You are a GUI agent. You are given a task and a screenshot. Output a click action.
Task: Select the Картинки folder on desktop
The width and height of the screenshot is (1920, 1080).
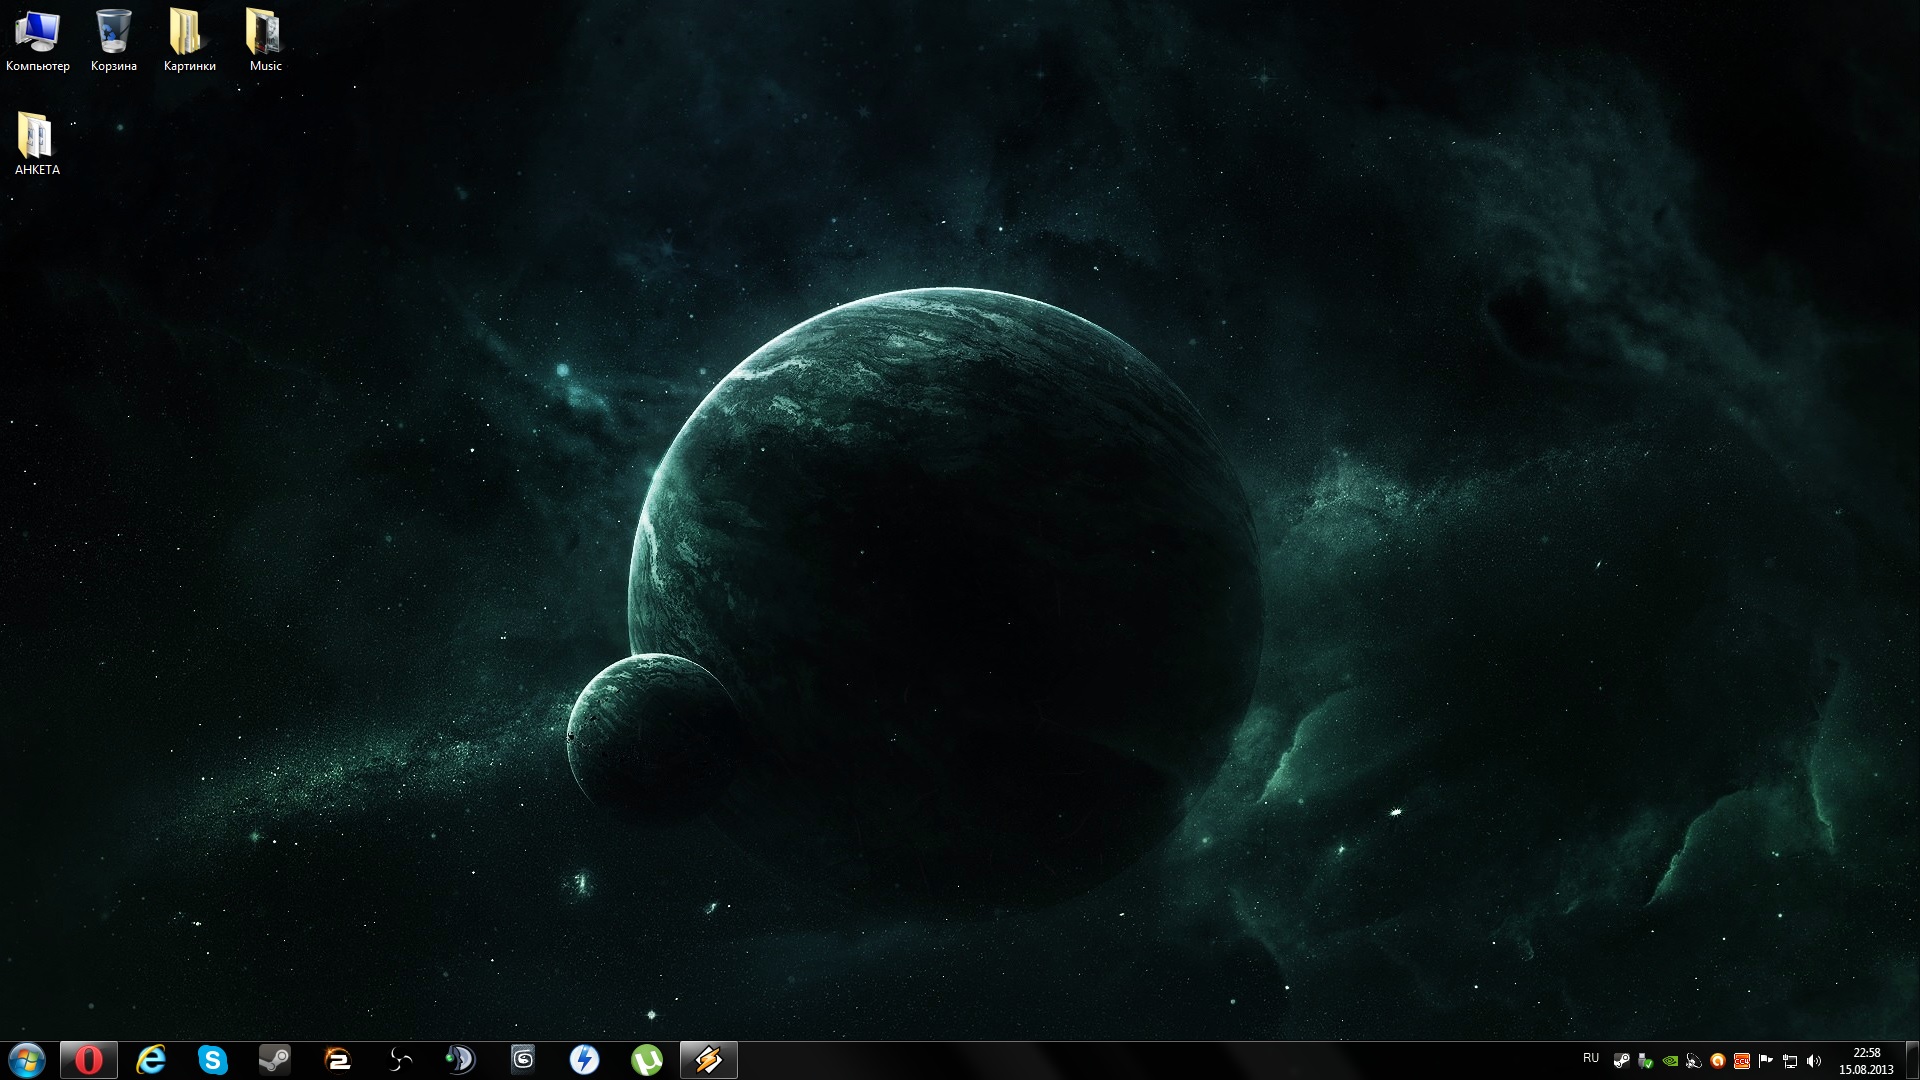tap(189, 41)
